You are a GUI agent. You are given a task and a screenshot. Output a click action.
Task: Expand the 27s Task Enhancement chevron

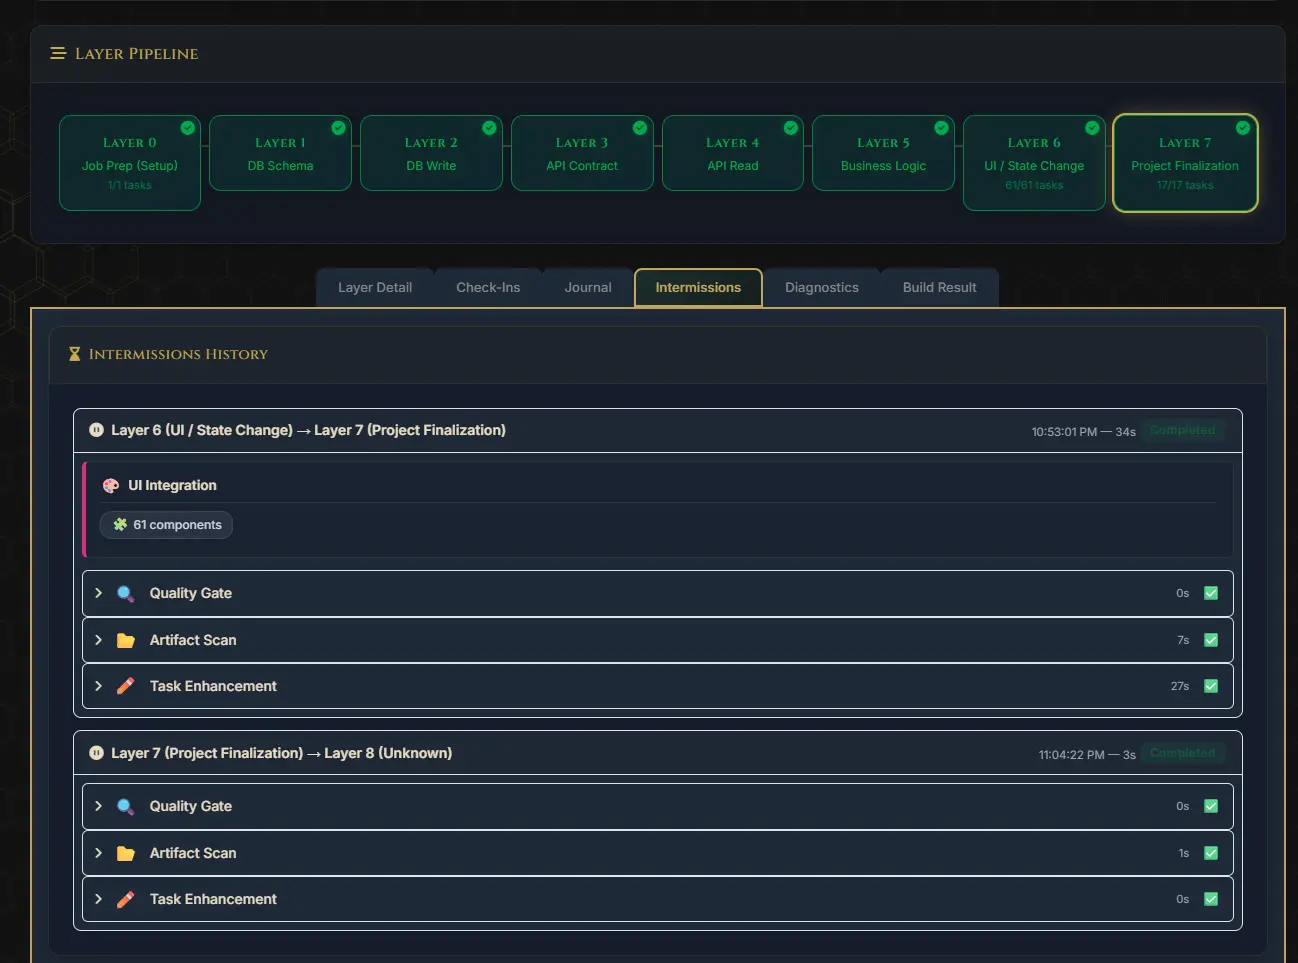98,686
